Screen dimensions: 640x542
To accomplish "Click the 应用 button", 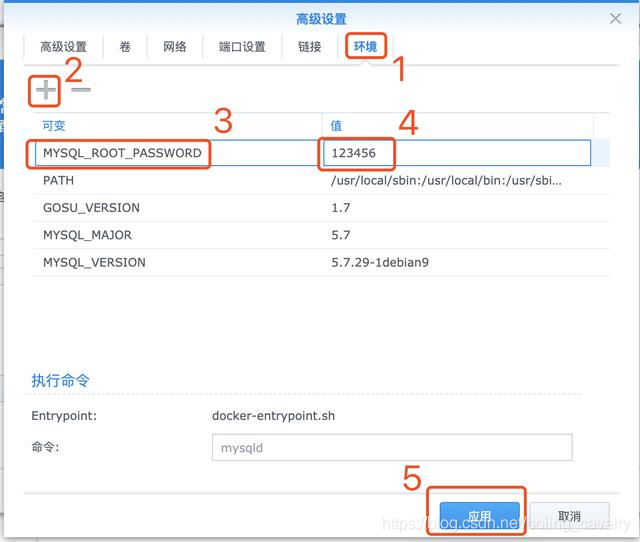I will tap(479, 516).
